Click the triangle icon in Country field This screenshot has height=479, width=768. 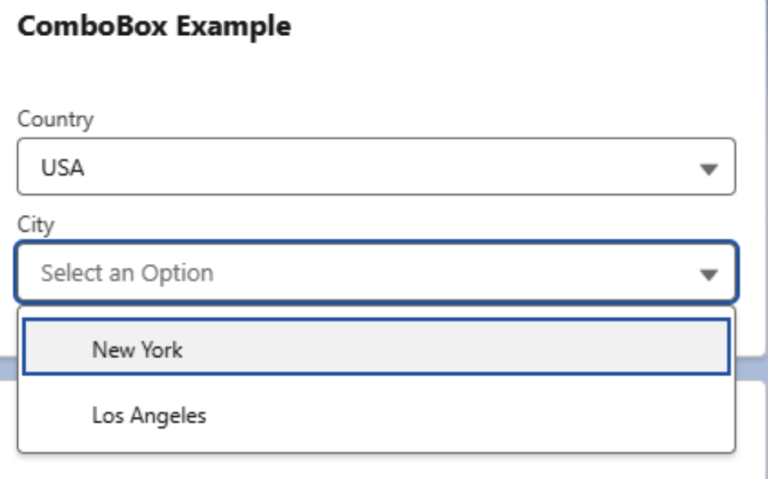(x=708, y=169)
